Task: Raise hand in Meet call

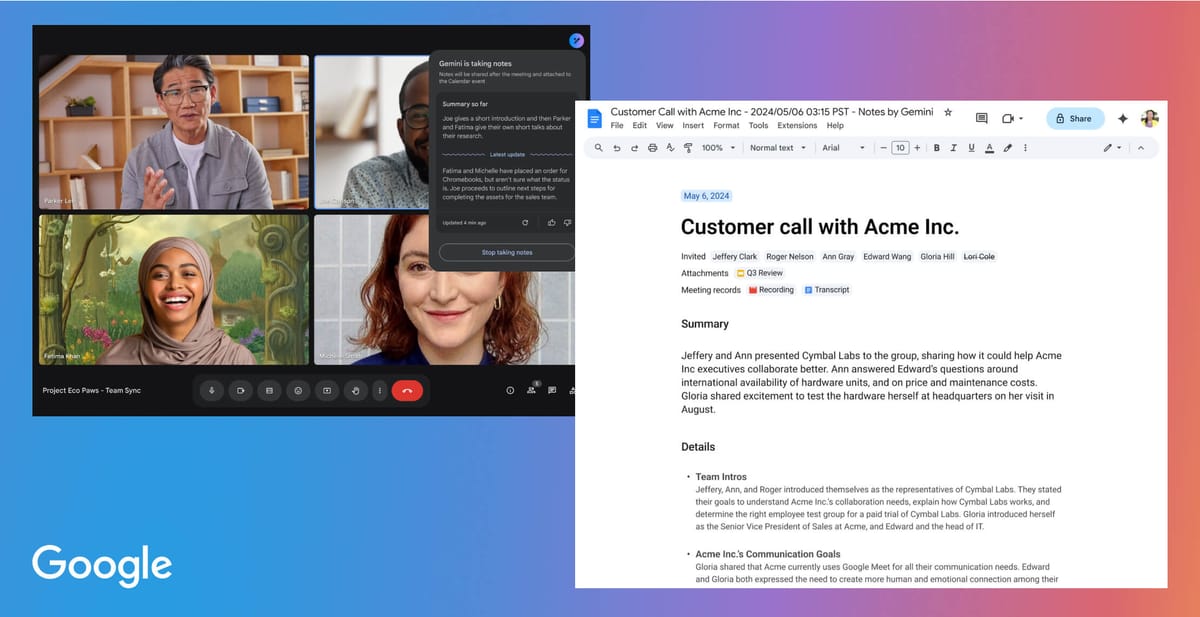Action: pyautogui.click(x=355, y=391)
